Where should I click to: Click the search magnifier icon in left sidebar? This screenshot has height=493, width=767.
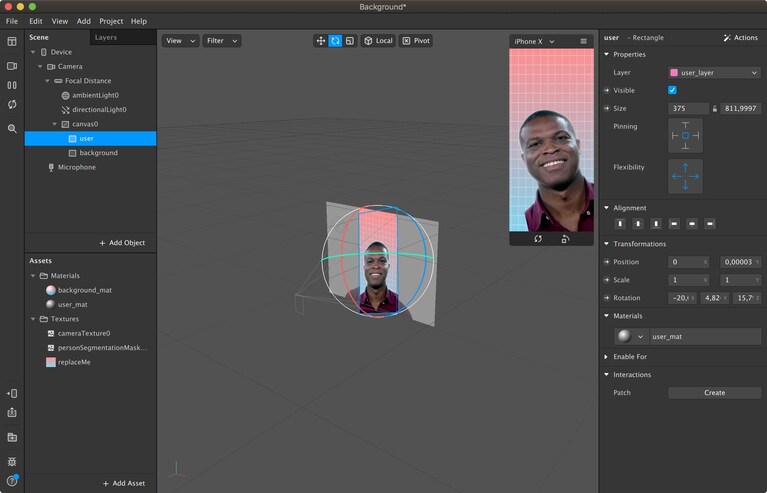(x=12, y=129)
